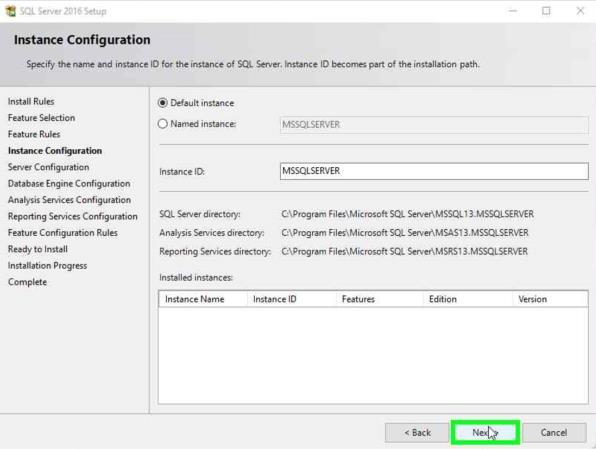
Task: Select the Named instance radio button
Action: 163,124
